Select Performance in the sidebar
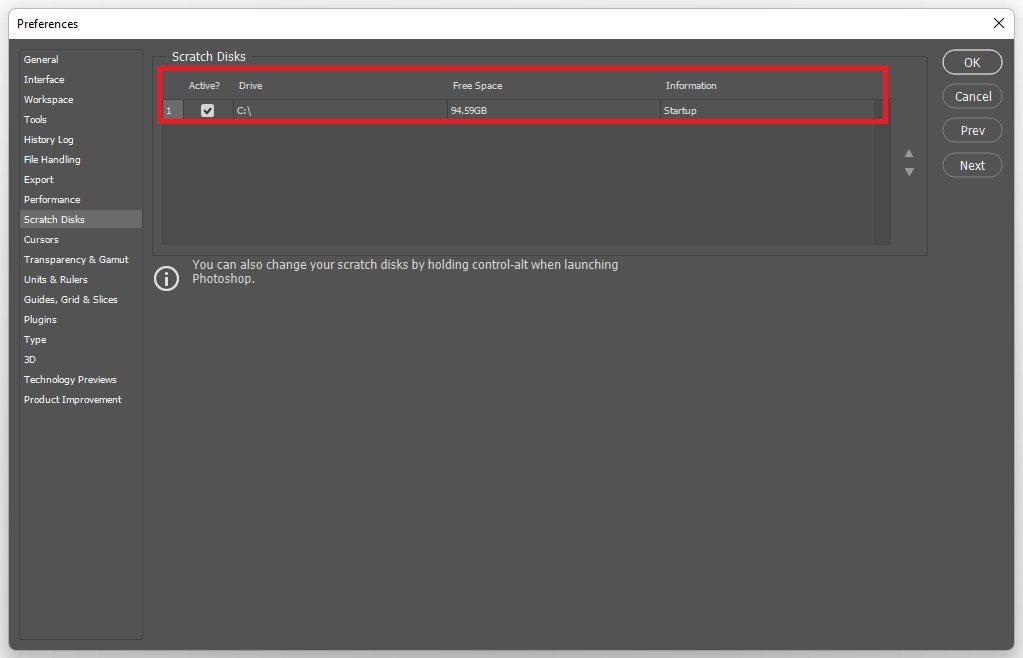Image resolution: width=1023 pixels, height=658 pixels. (52, 200)
